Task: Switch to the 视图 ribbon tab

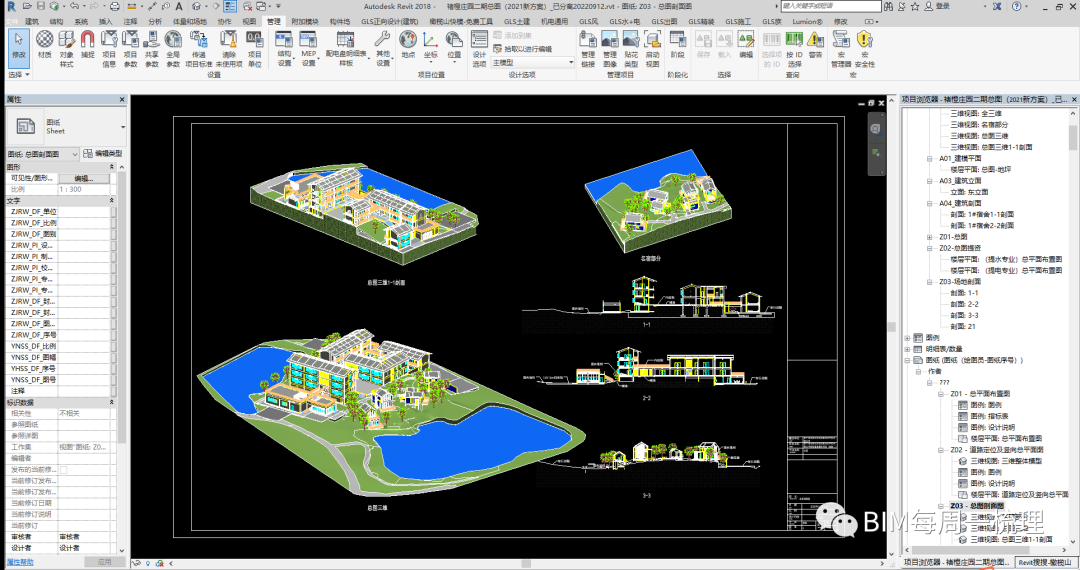Action: 250,20
